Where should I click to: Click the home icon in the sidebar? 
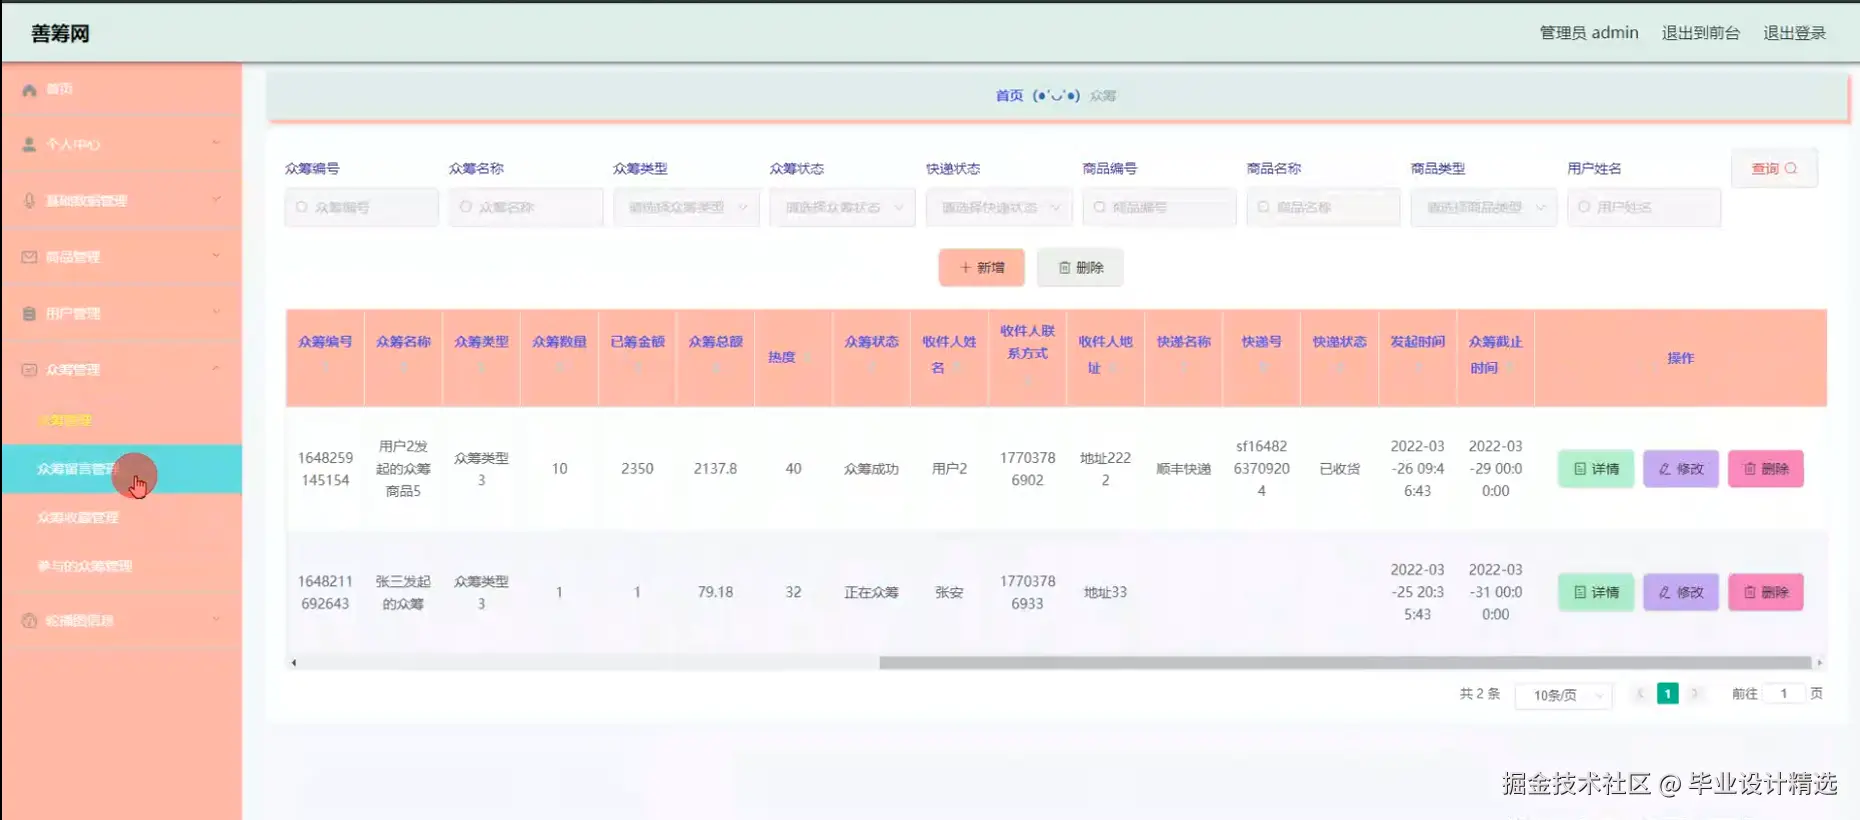point(29,90)
